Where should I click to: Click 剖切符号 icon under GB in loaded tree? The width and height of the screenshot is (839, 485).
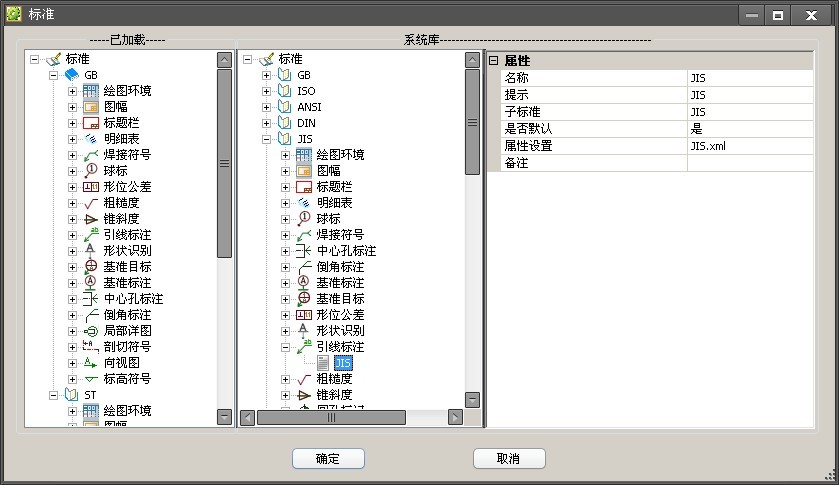coord(90,347)
